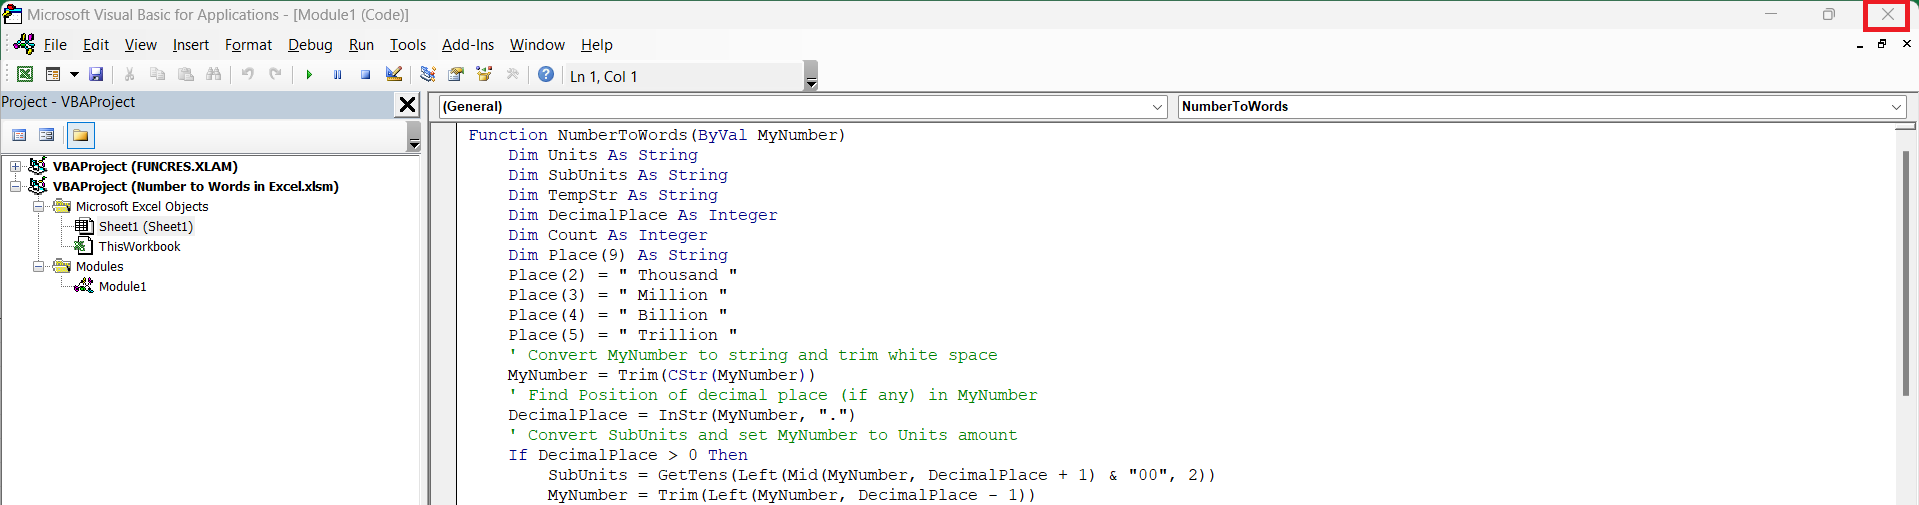Click the Redo arrow icon
1919x505 pixels.
275,75
